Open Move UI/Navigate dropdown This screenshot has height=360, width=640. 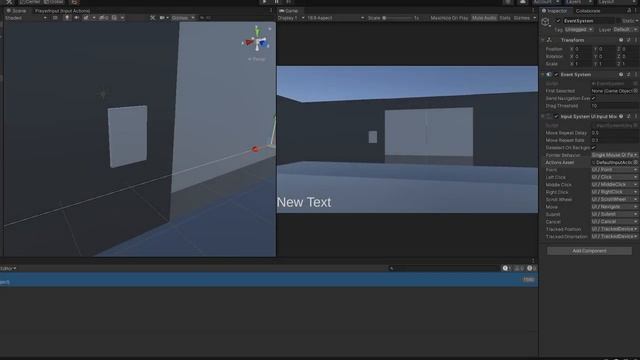[615, 207]
